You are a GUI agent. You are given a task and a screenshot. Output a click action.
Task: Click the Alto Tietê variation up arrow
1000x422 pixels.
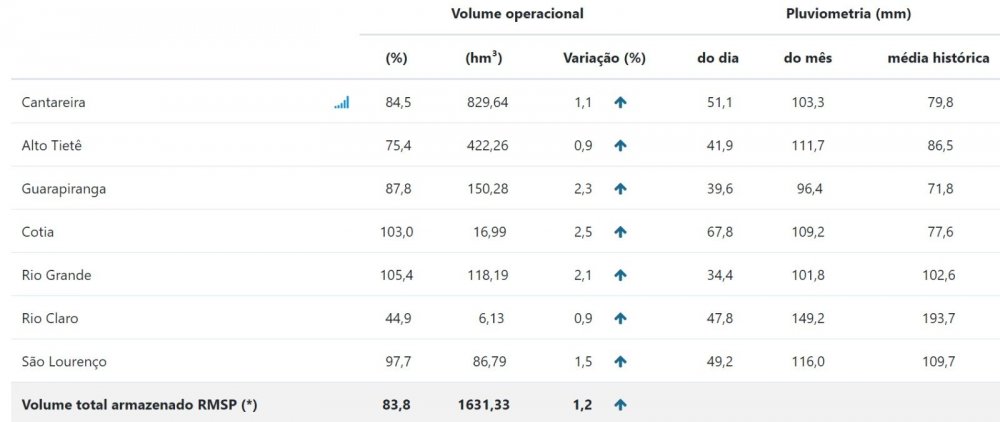pyautogui.click(x=621, y=145)
